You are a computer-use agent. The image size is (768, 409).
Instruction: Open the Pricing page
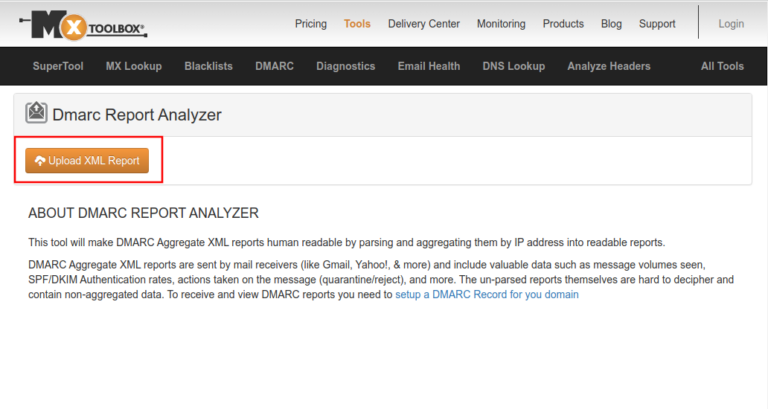click(x=311, y=24)
